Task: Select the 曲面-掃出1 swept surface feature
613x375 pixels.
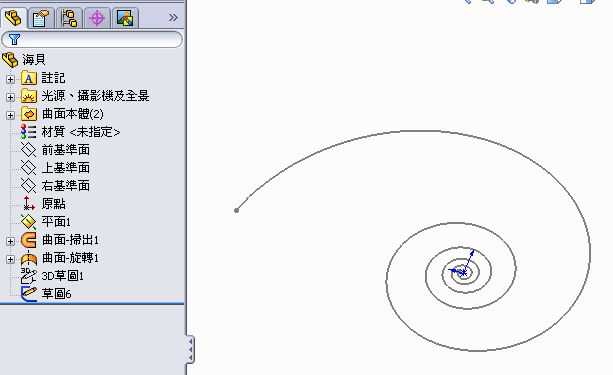Action: point(70,240)
